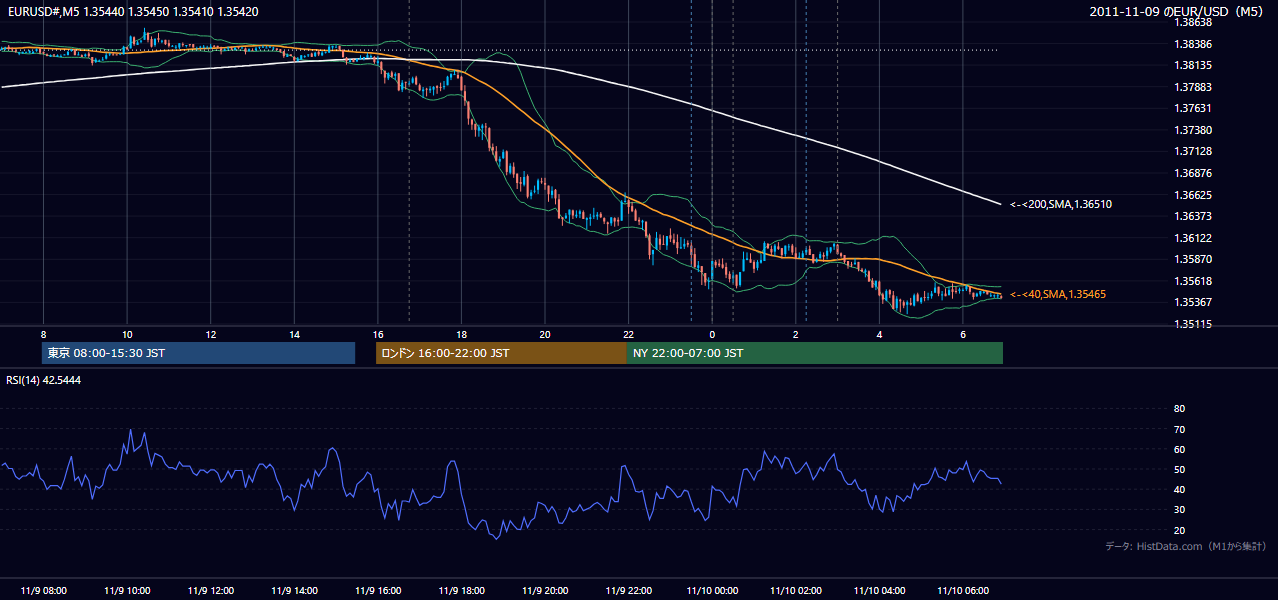Image resolution: width=1278 pixels, height=600 pixels.
Task: Click the 1.36122 price axis label
Action: click(x=1193, y=238)
